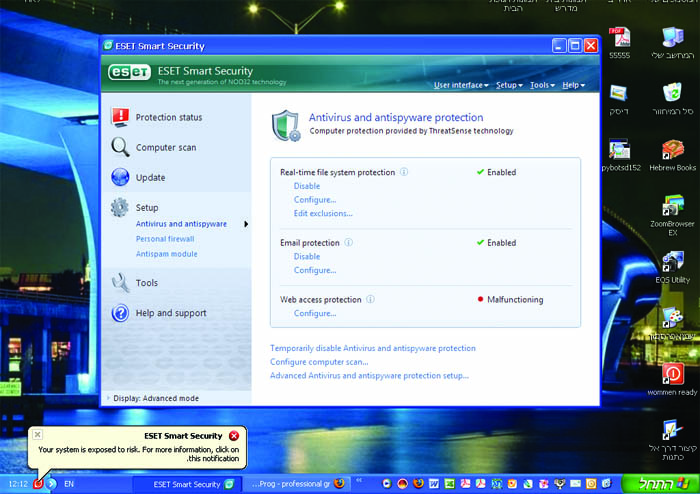Screen dimensions: 700x494
Task: Click the system exposed to risk notification text
Action: [x=138, y=454]
